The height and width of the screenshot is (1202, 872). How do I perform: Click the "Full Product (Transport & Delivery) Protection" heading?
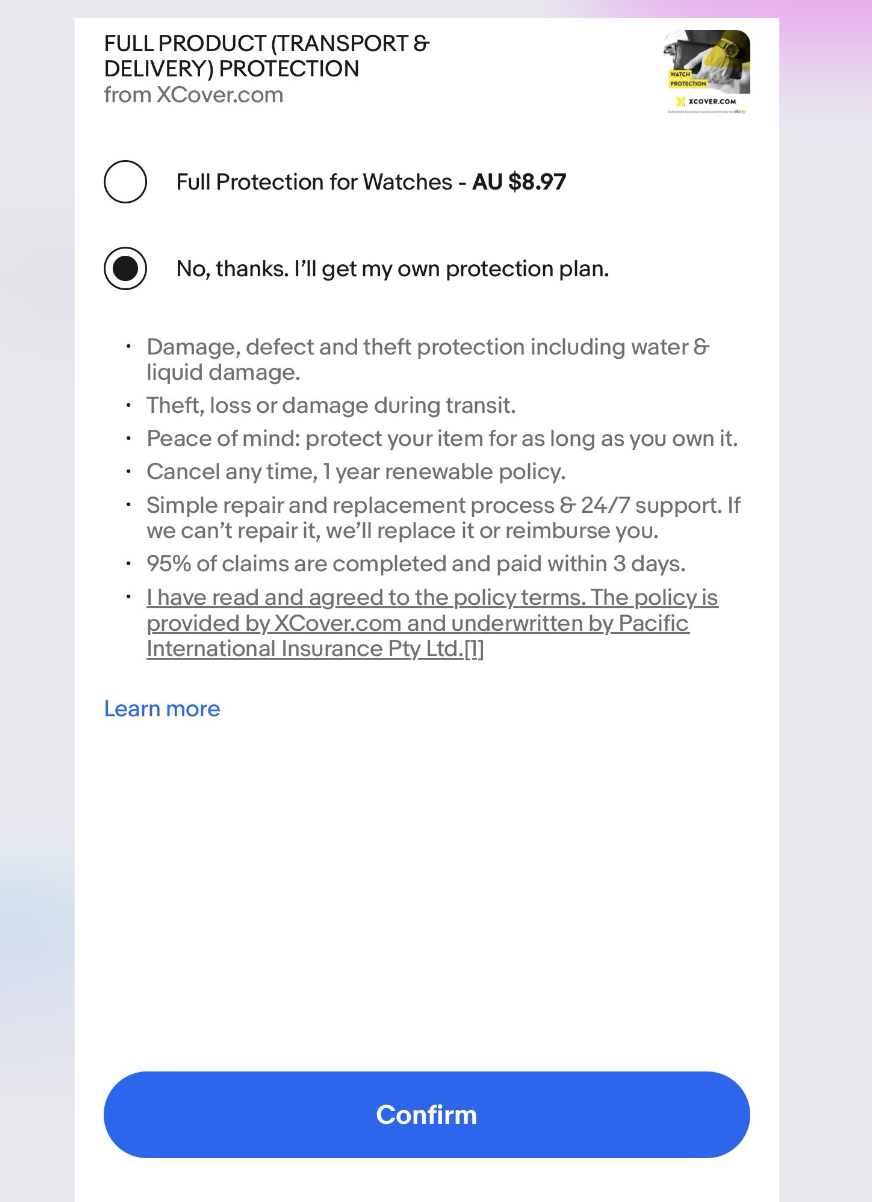[267, 56]
